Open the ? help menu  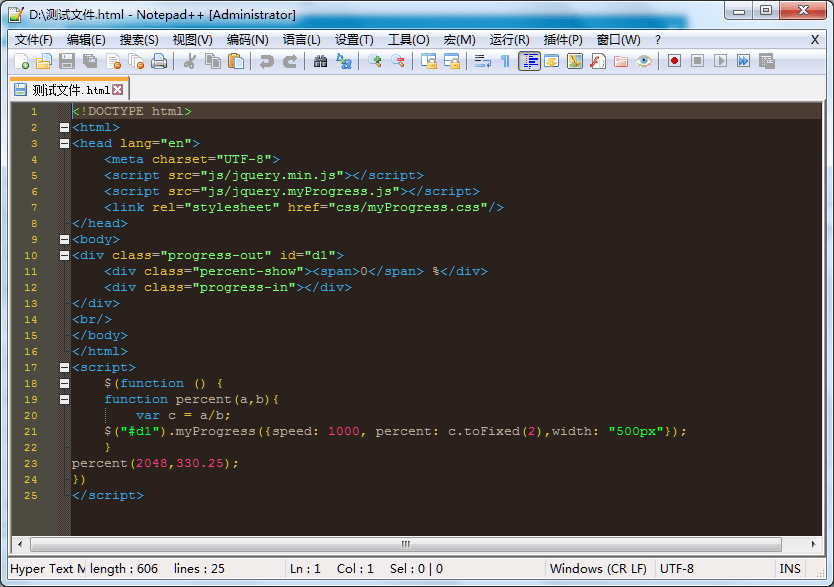pos(658,40)
